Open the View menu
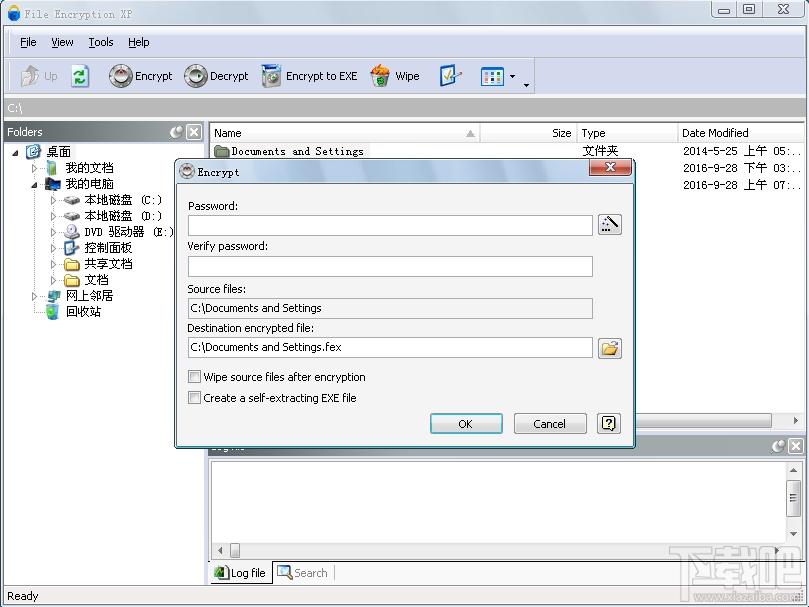 tap(62, 42)
